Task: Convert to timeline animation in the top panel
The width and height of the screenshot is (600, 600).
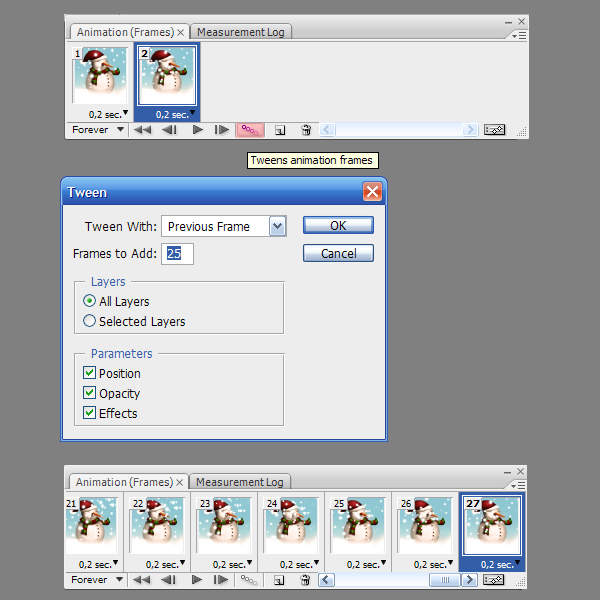Action: pos(494,130)
